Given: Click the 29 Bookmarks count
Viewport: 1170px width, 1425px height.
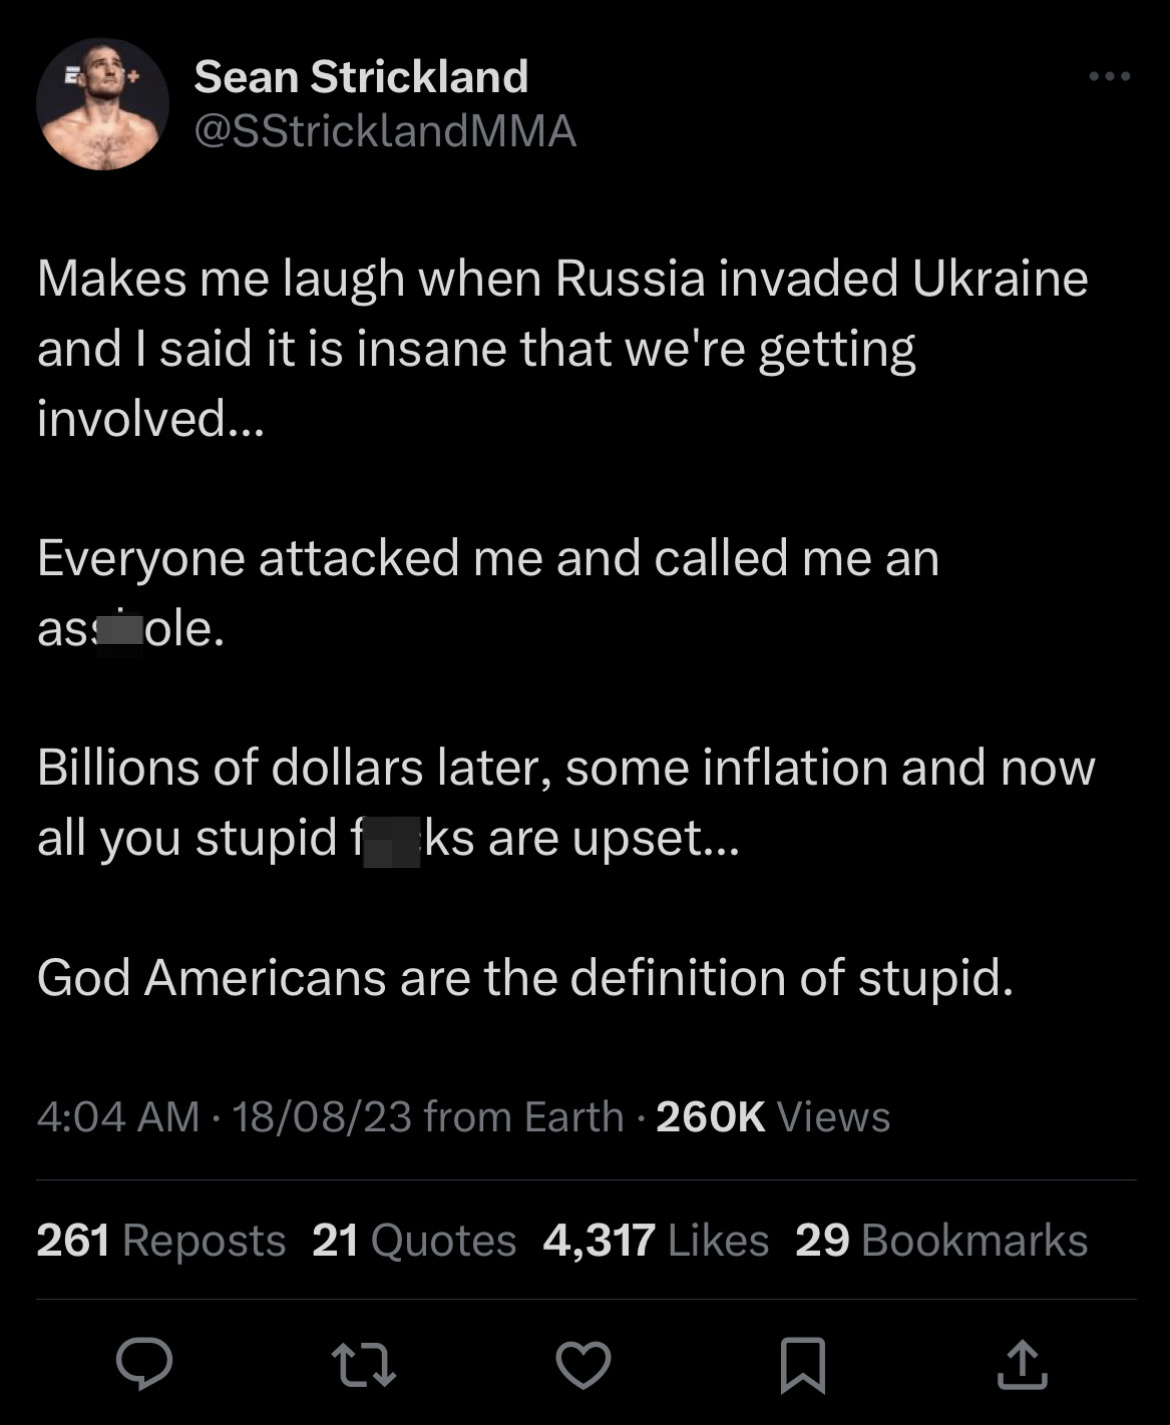Looking at the screenshot, I should click(941, 1240).
